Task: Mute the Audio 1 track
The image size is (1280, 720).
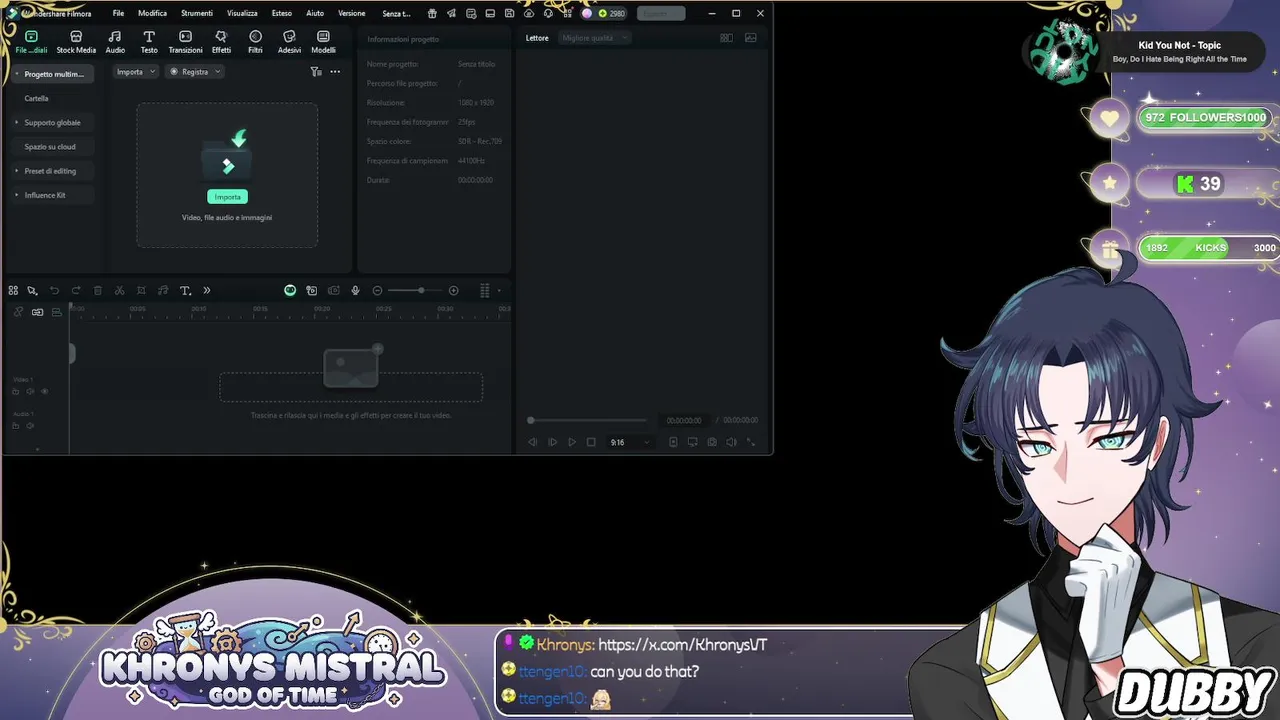Action: (30, 425)
